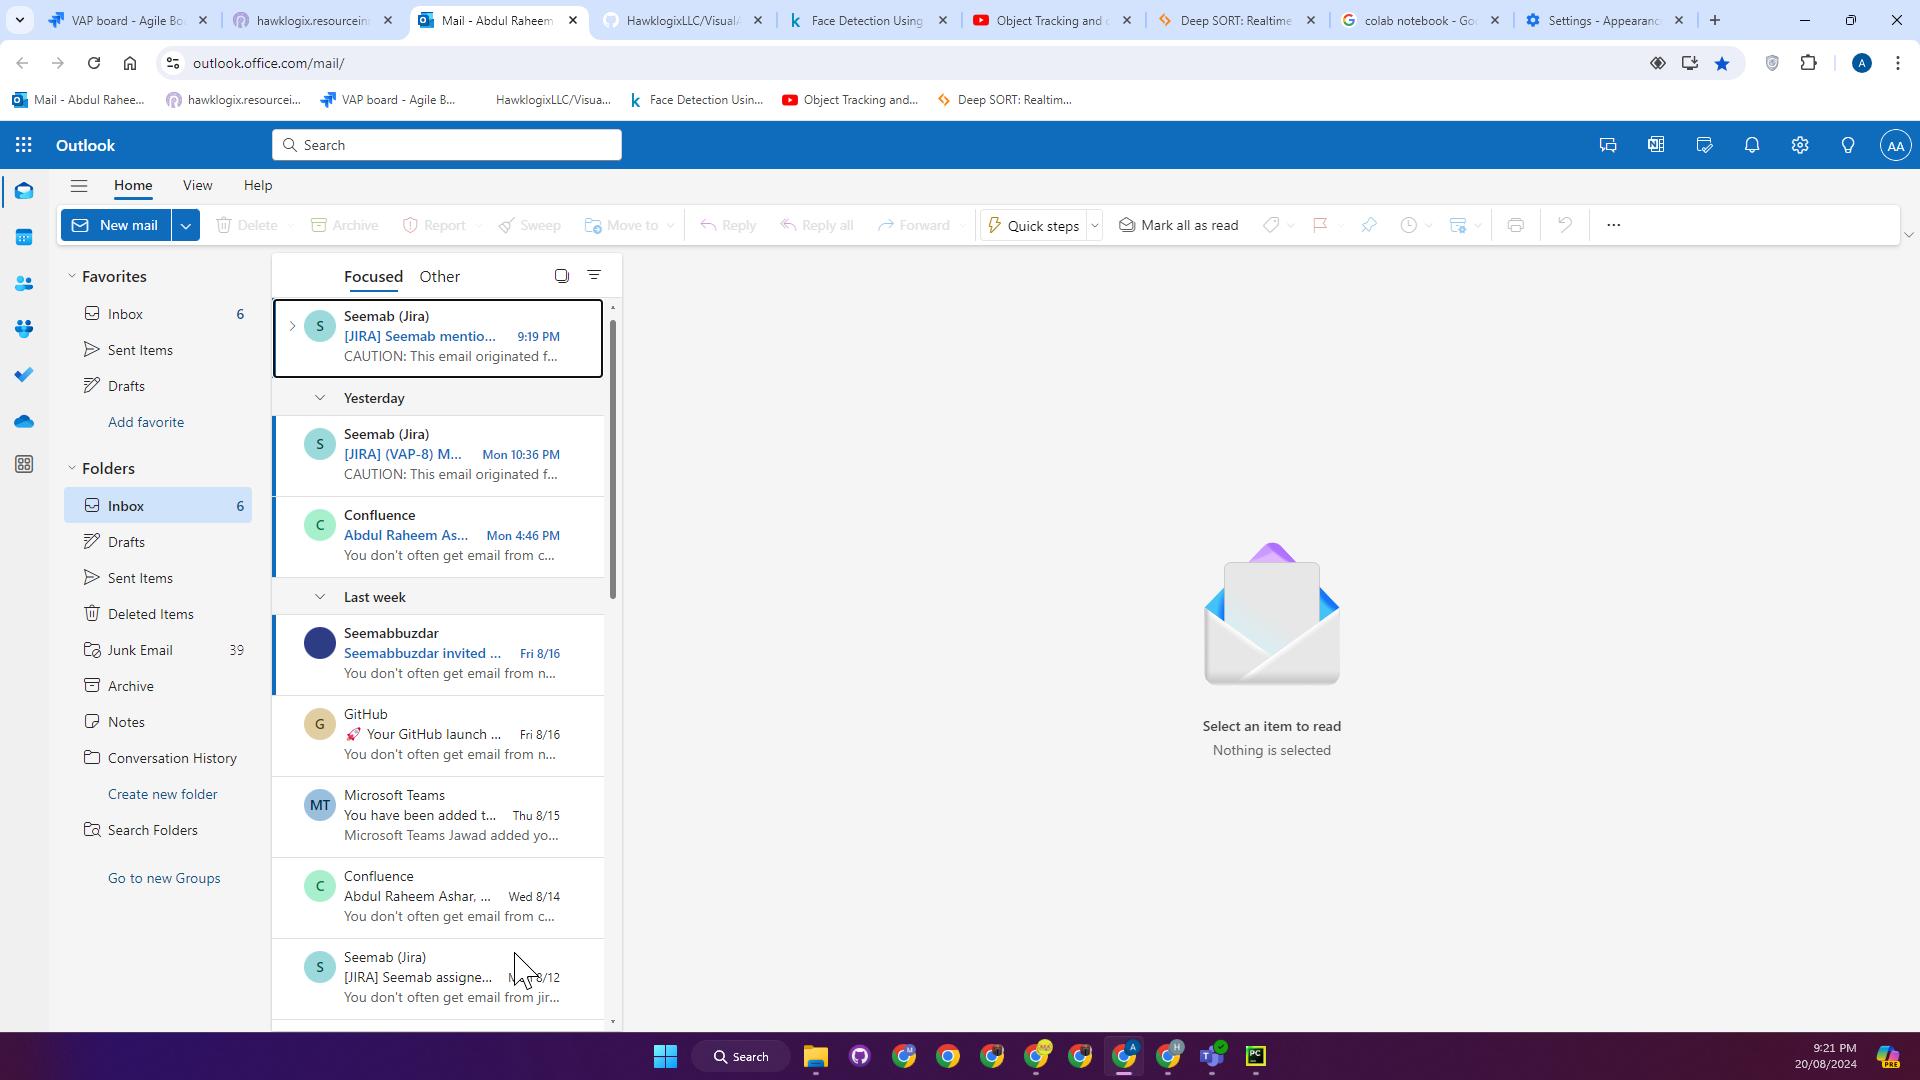Screen dimensions: 1920x1080
Task: Open the Outlook app launcher grid
Action: (x=24, y=145)
